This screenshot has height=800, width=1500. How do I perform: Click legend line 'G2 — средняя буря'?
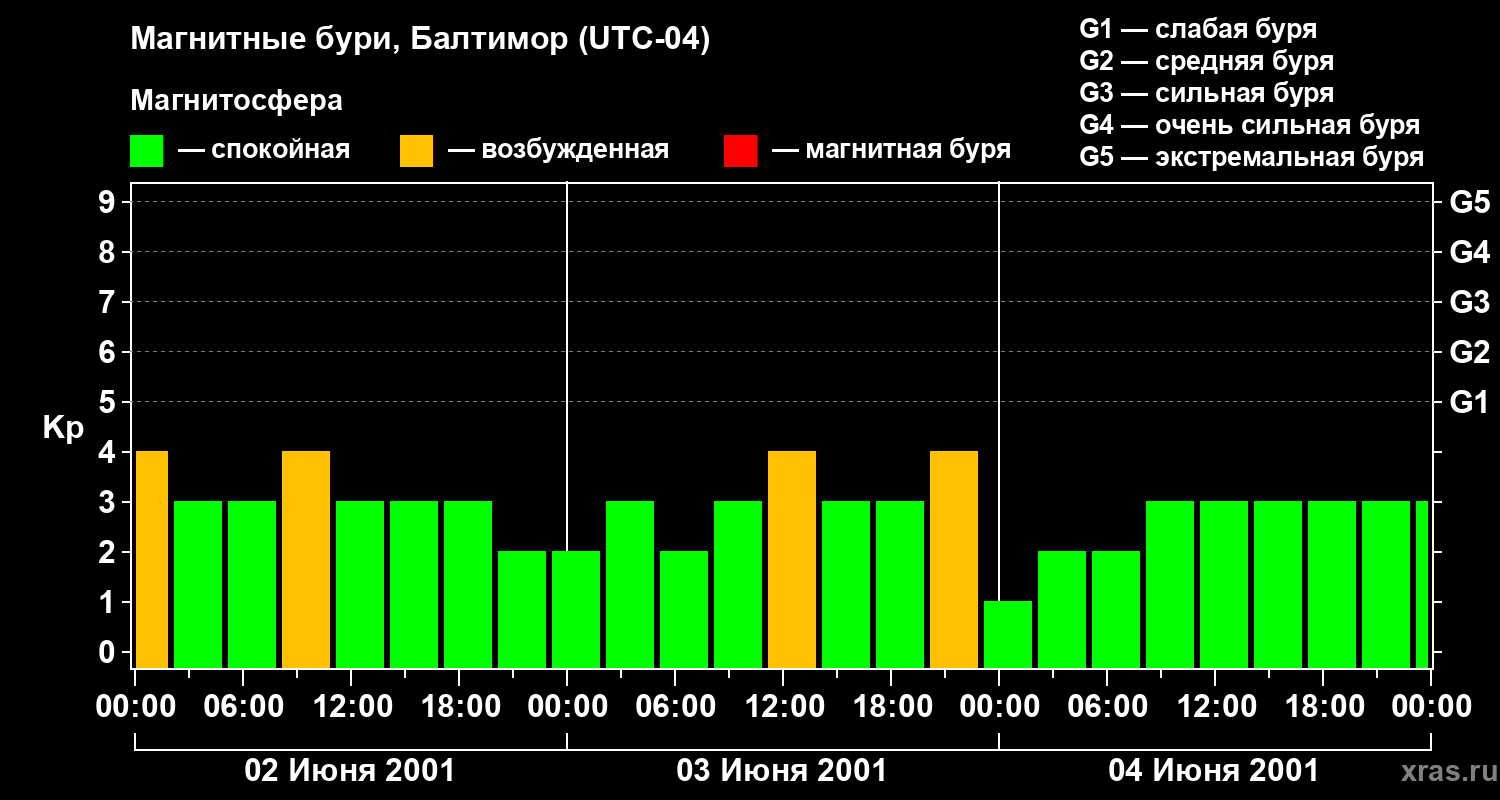pos(1206,61)
